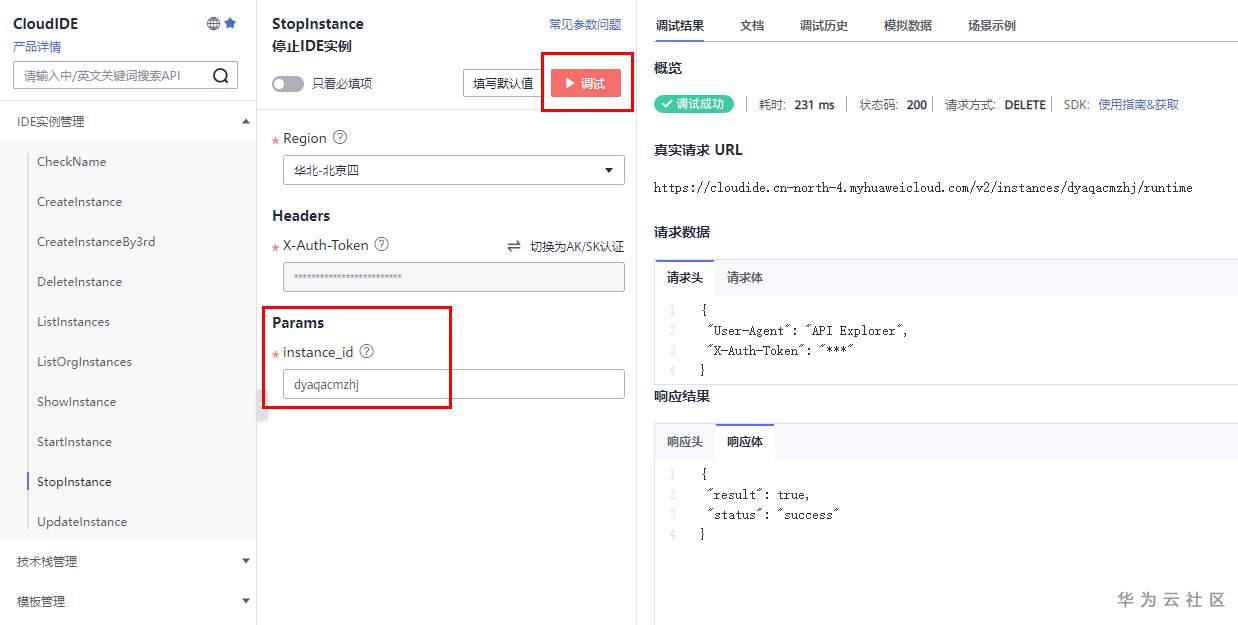Select the 请求体 tab
The width and height of the screenshot is (1238, 625).
[x=745, y=277]
